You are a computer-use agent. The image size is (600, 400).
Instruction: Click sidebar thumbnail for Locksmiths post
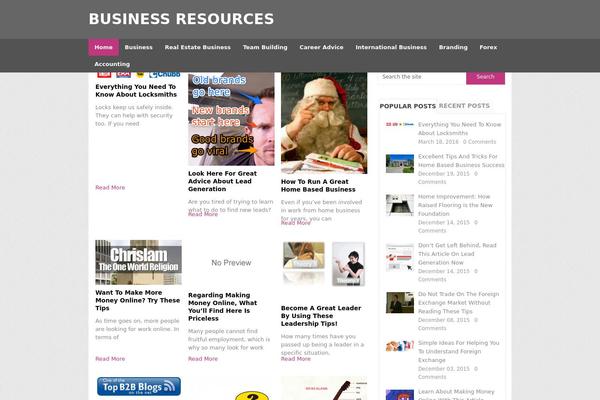399,124
